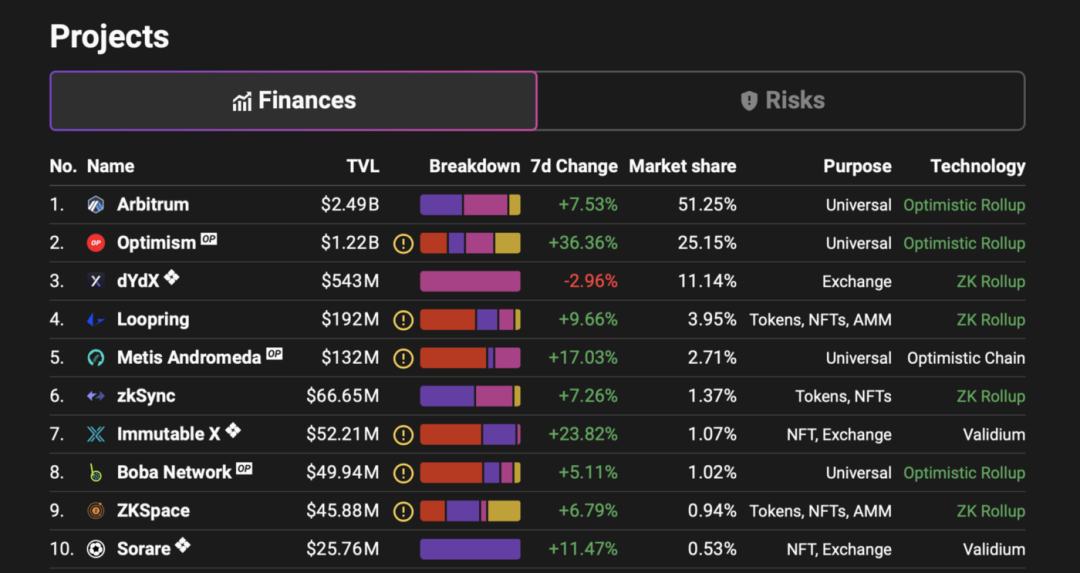This screenshot has height=573, width=1080.
Task: Click the Boba Network logo icon
Action: [96, 472]
